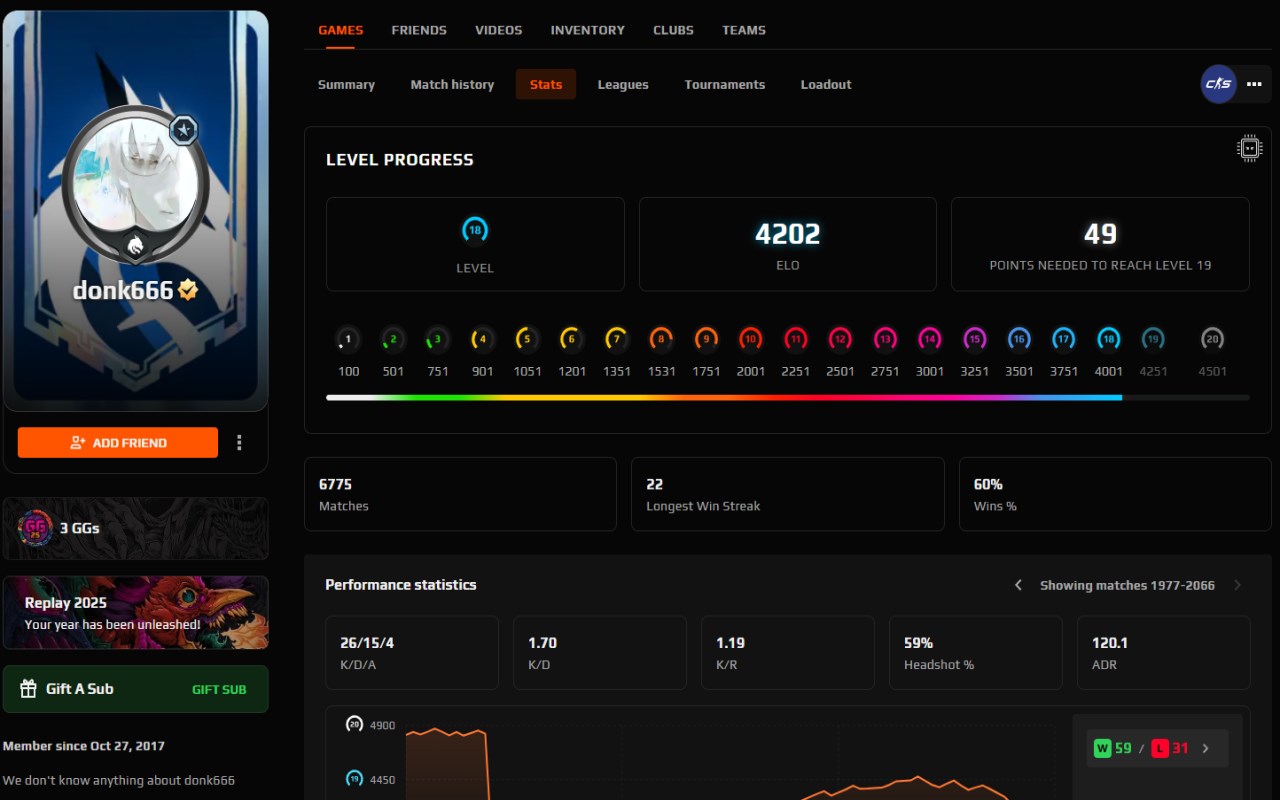The image size is (1280, 800).
Task: Select the level 10 milestone badge
Action: pyautogui.click(x=750, y=339)
